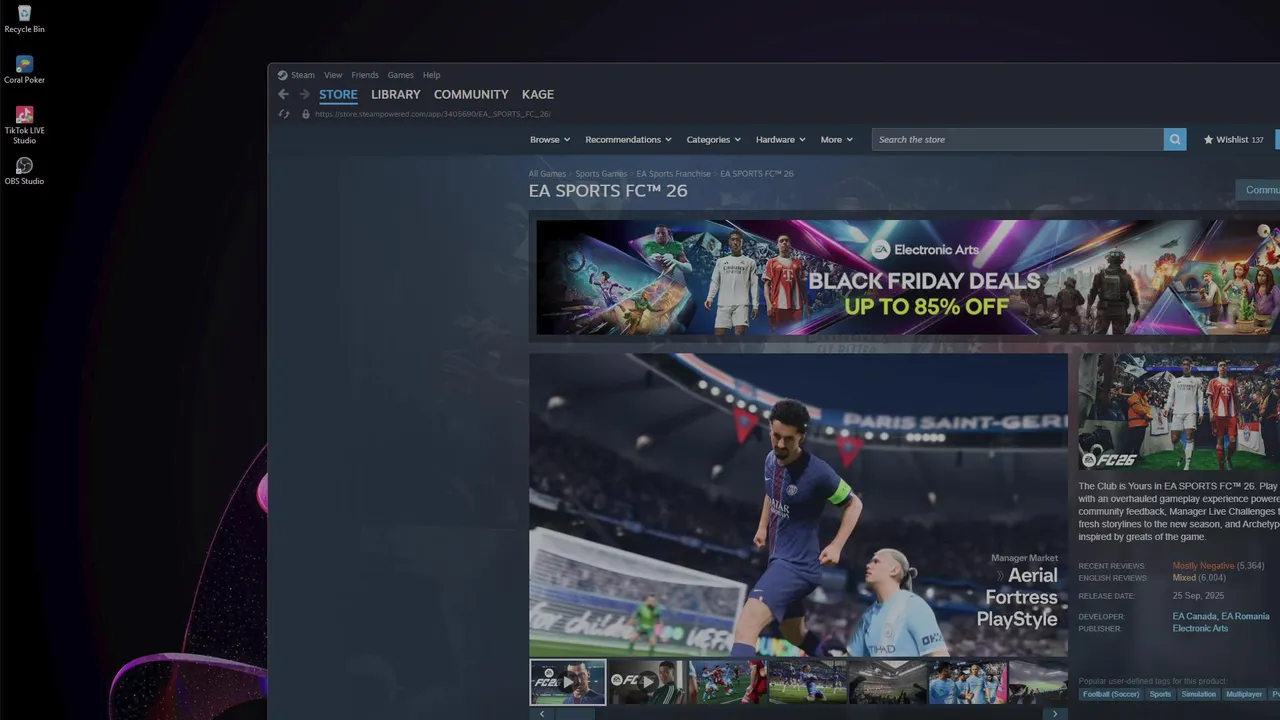Open the Mixed English reviews link
Screen dimensions: 1280x720
pyautogui.click(x=1184, y=578)
